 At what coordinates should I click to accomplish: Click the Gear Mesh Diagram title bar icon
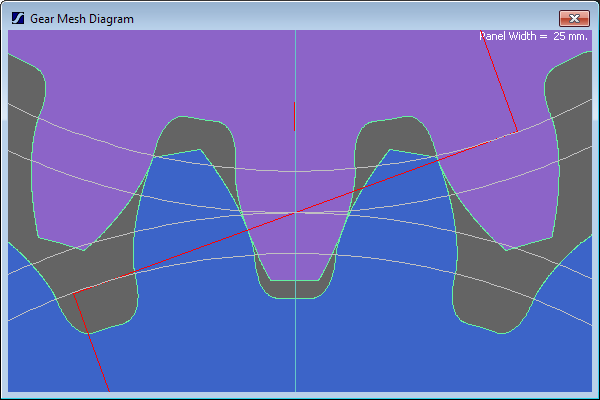point(18,18)
